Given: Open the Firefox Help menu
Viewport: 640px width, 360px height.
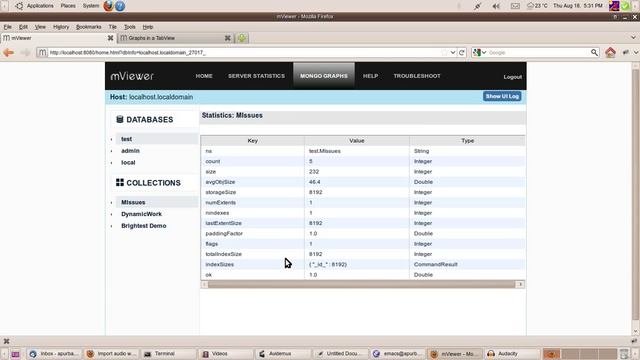Looking at the screenshot, I should click(x=148, y=27).
